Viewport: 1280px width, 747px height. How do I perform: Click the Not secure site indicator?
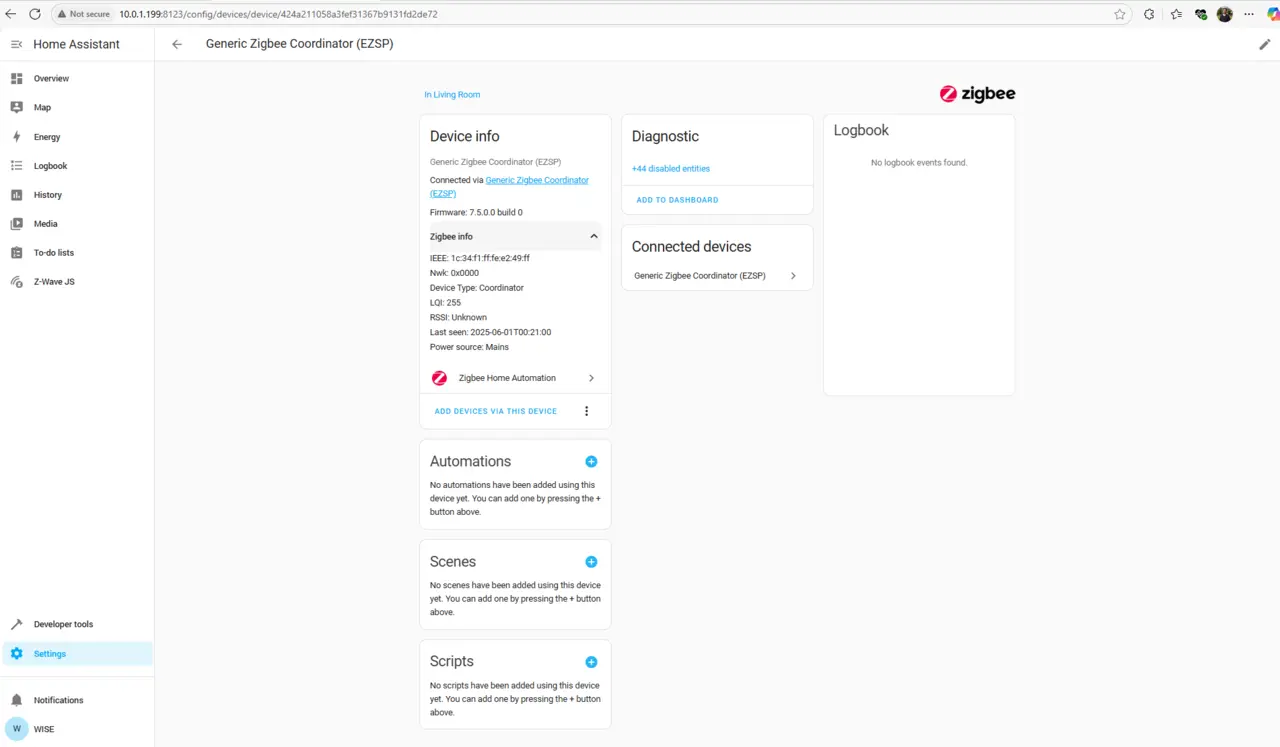[83, 14]
